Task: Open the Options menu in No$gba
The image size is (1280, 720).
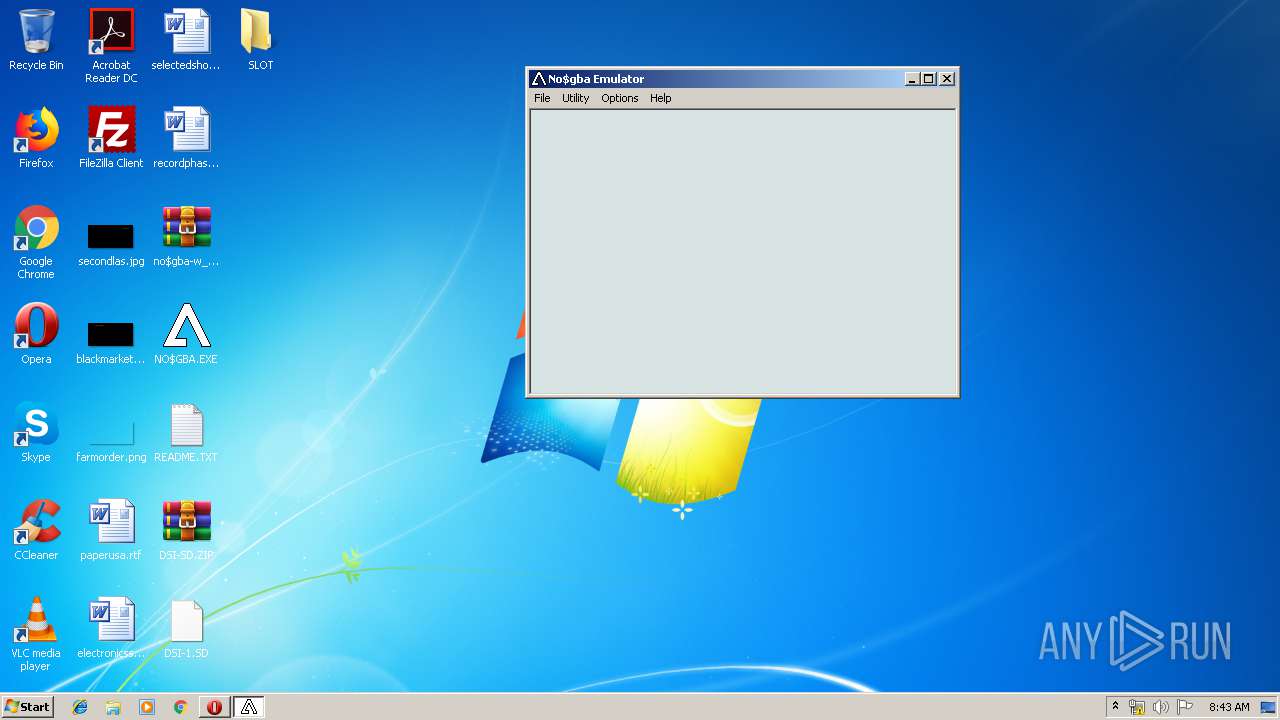Action: tap(619, 98)
